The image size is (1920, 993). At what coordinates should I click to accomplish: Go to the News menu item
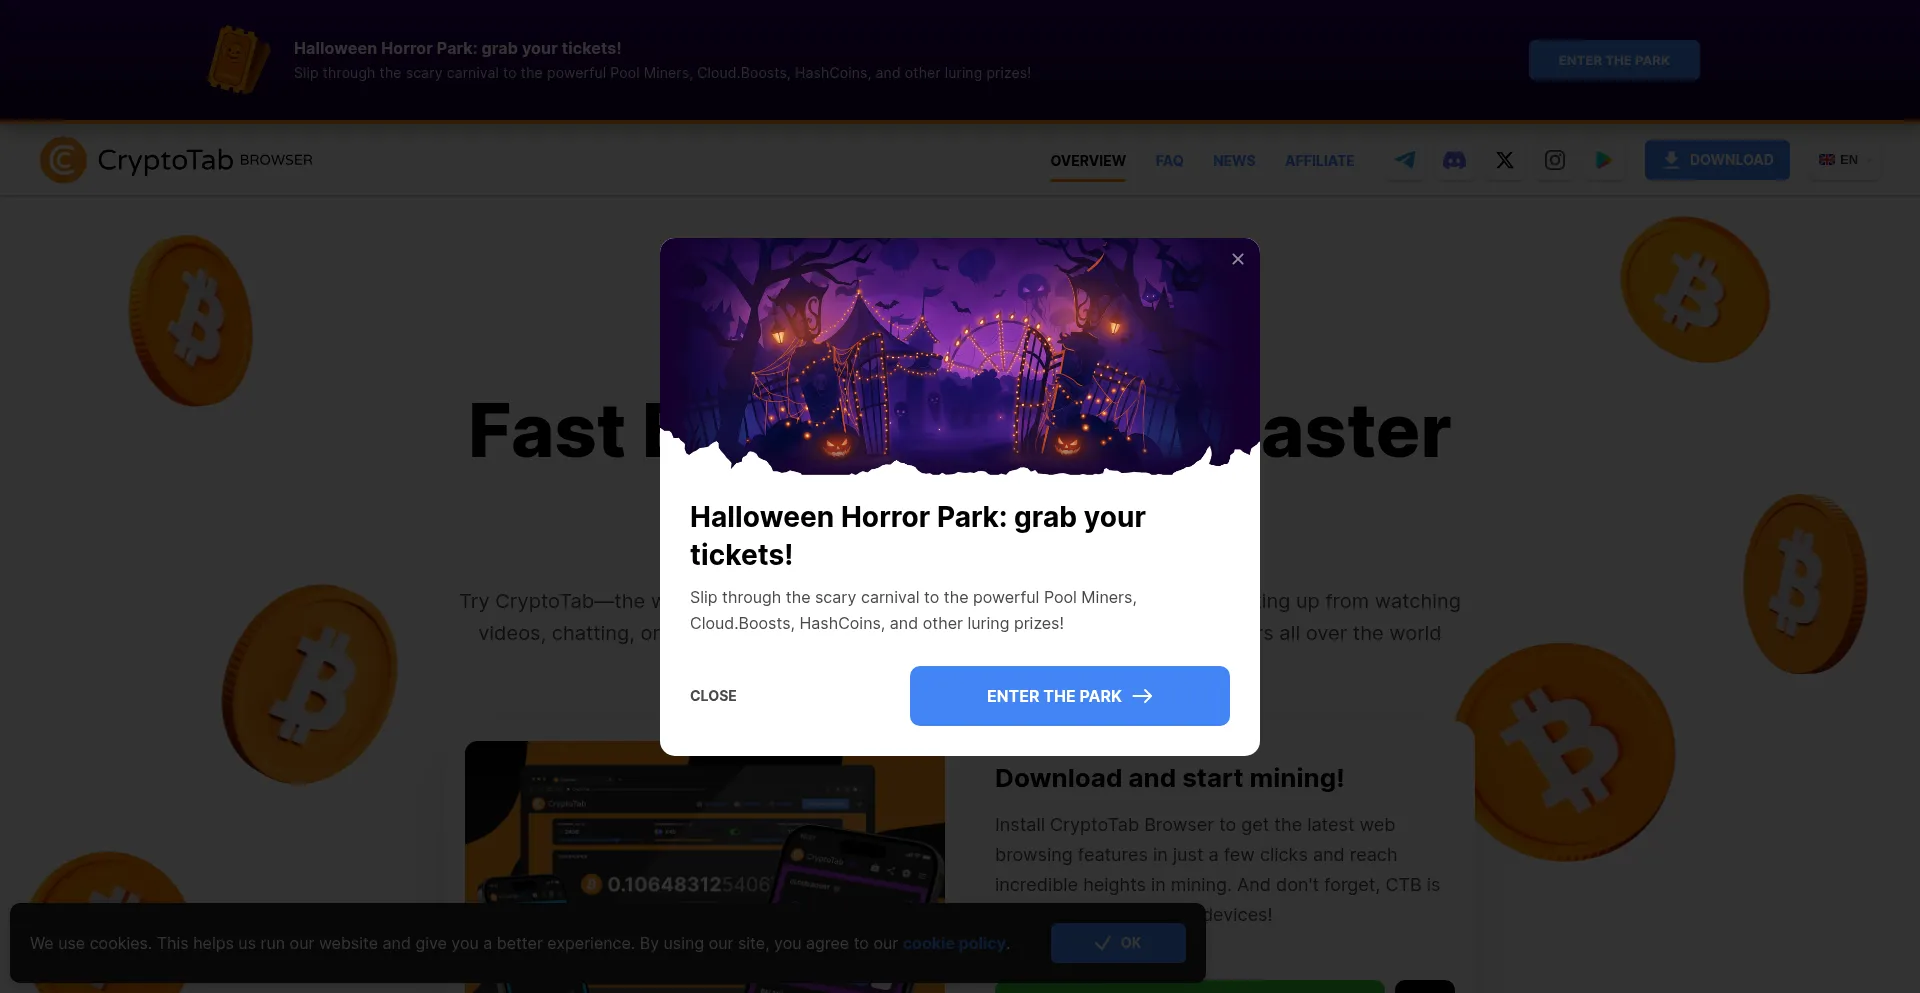click(x=1234, y=161)
